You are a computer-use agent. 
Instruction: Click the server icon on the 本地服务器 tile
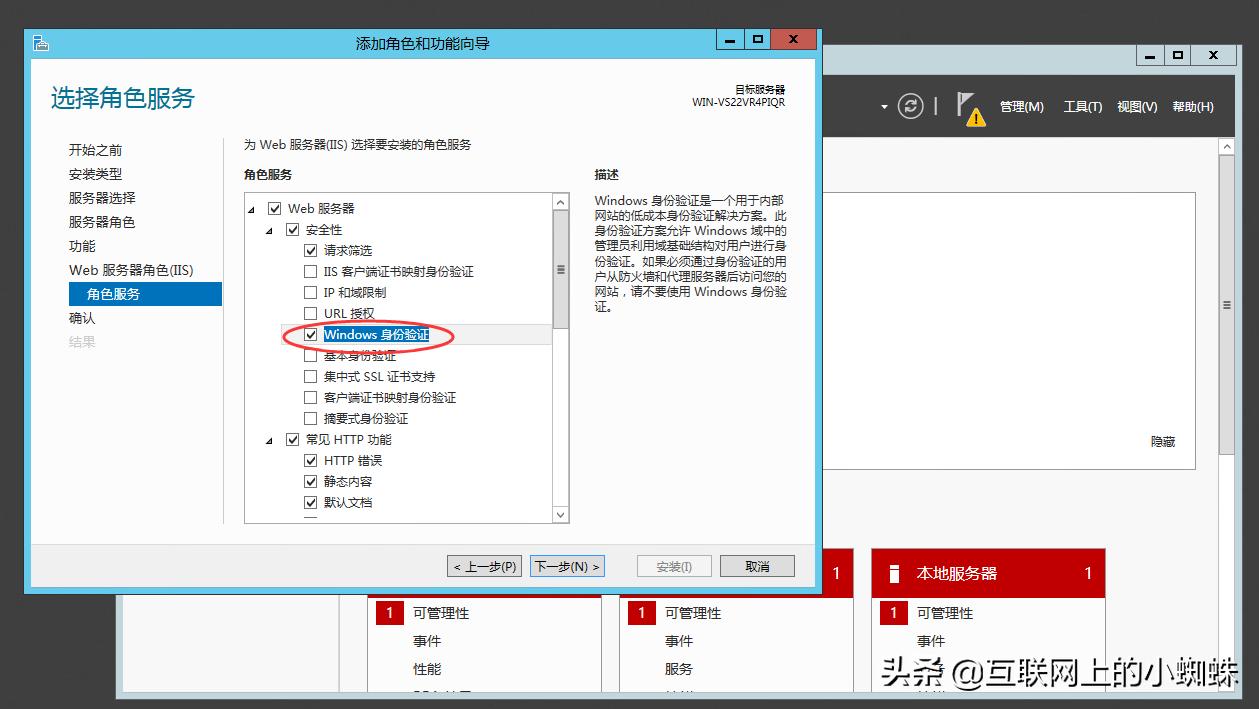click(894, 573)
